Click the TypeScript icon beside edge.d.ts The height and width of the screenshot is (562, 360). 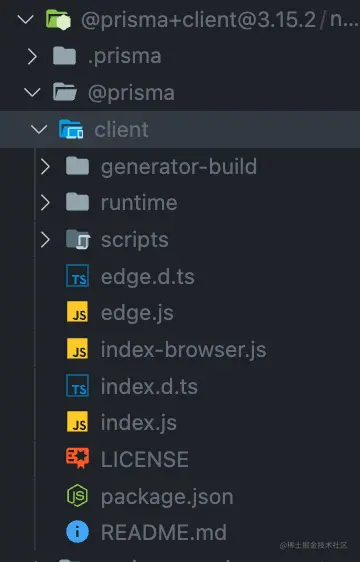pos(77,276)
